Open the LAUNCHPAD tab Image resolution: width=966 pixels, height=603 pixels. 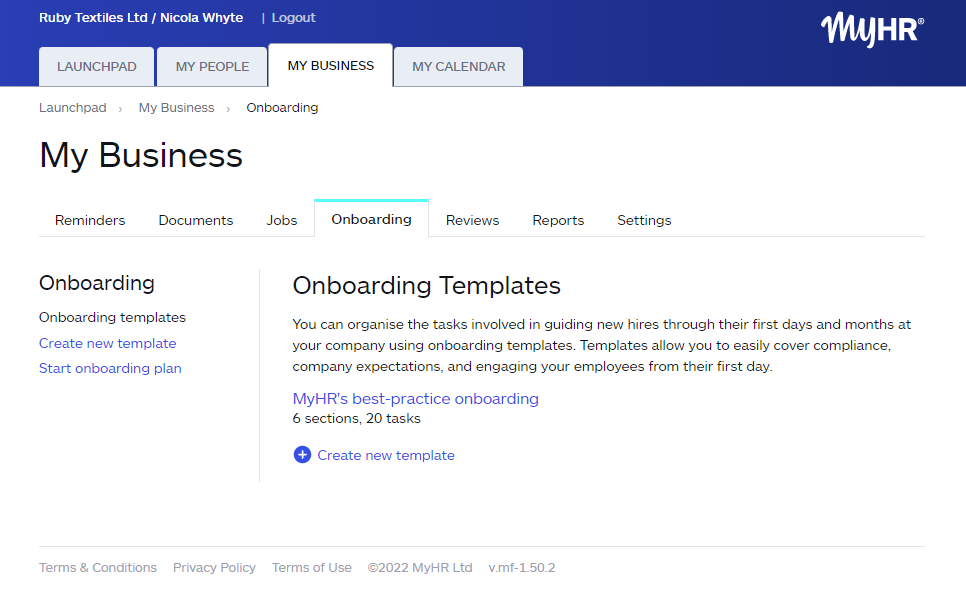tap(97, 67)
